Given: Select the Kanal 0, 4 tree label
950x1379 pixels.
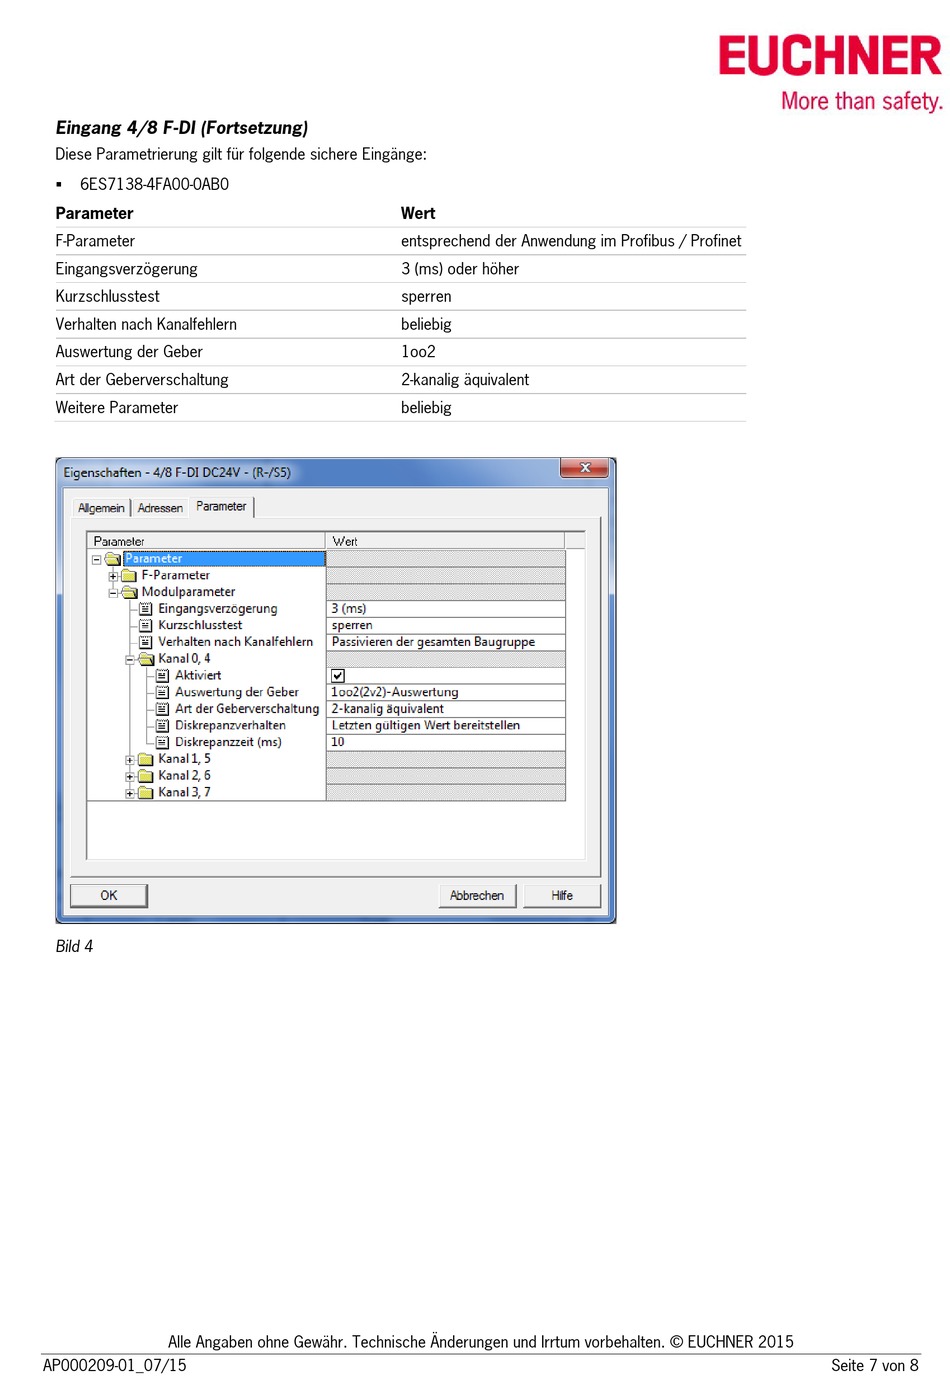Looking at the screenshot, I should click(x=184, y=659).
